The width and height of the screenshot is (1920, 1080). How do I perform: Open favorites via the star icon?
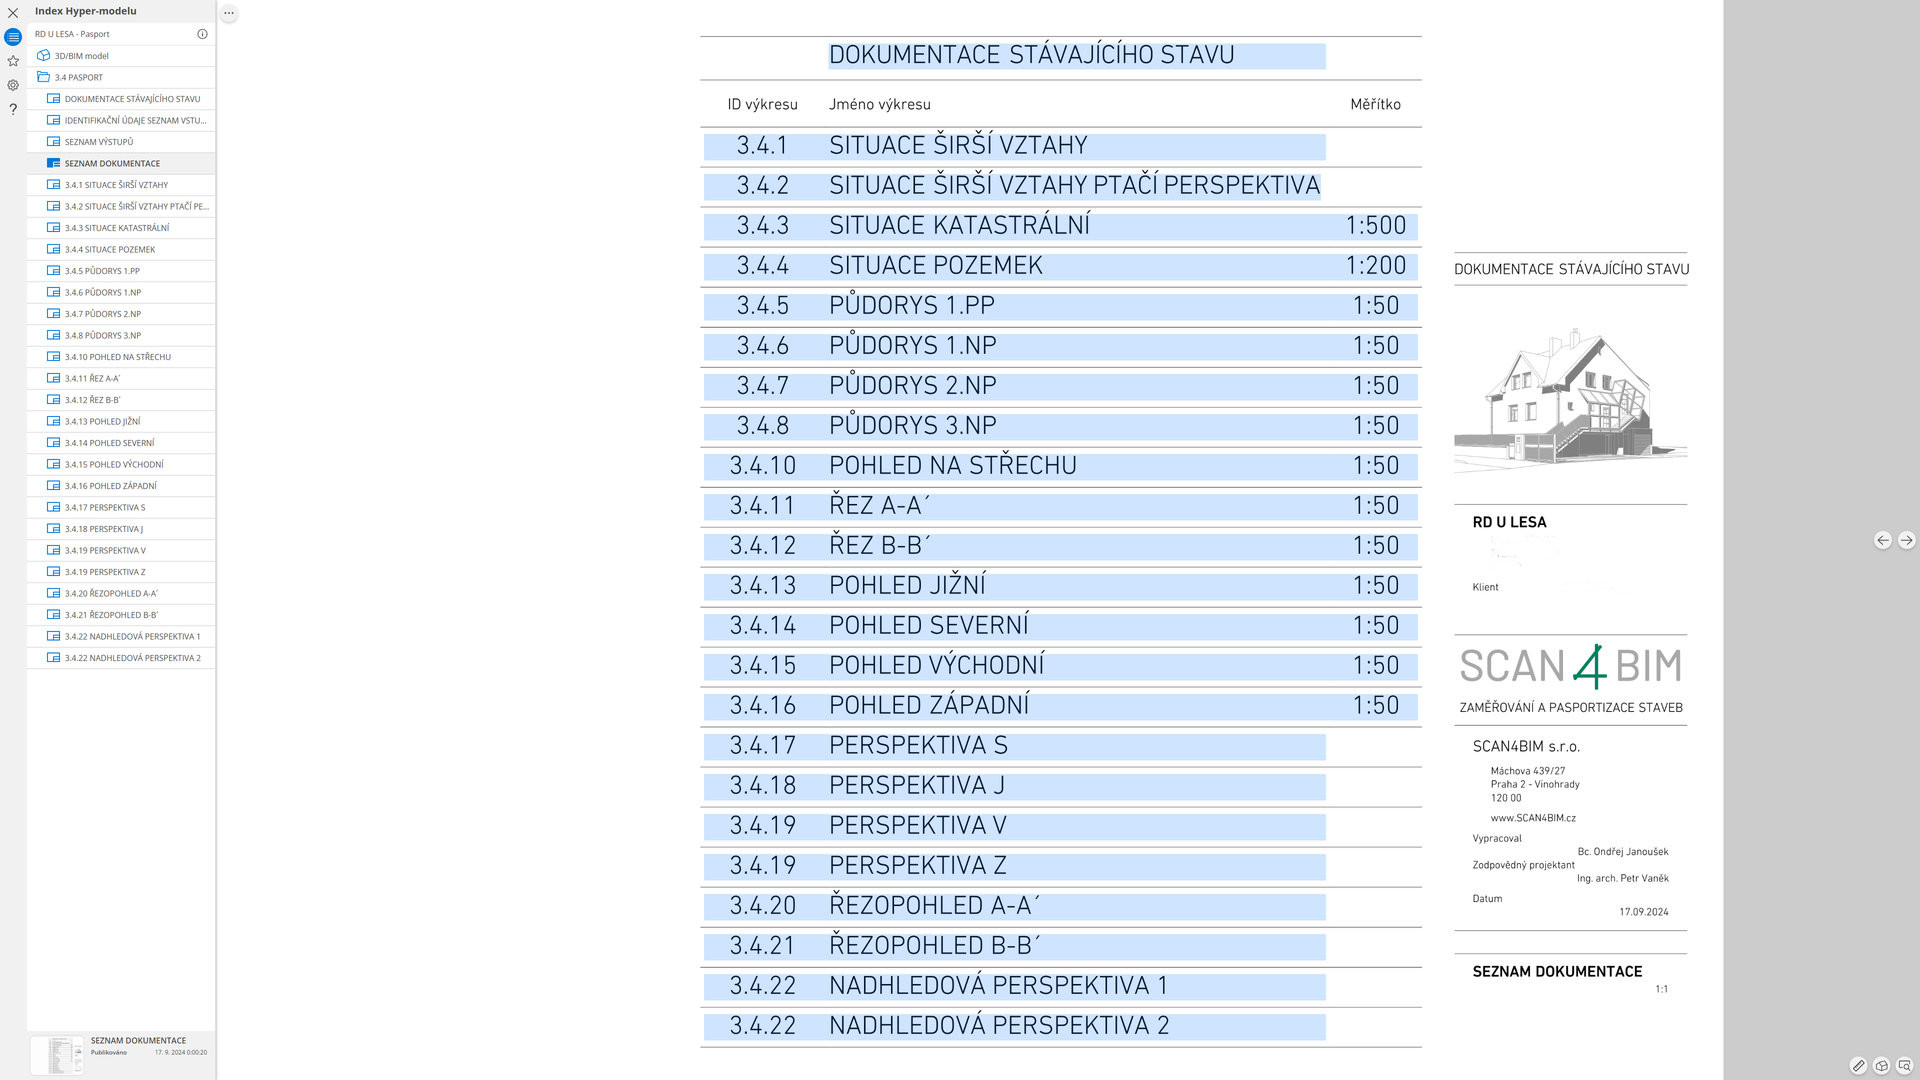pyautogui.click(x=13, y=61)
